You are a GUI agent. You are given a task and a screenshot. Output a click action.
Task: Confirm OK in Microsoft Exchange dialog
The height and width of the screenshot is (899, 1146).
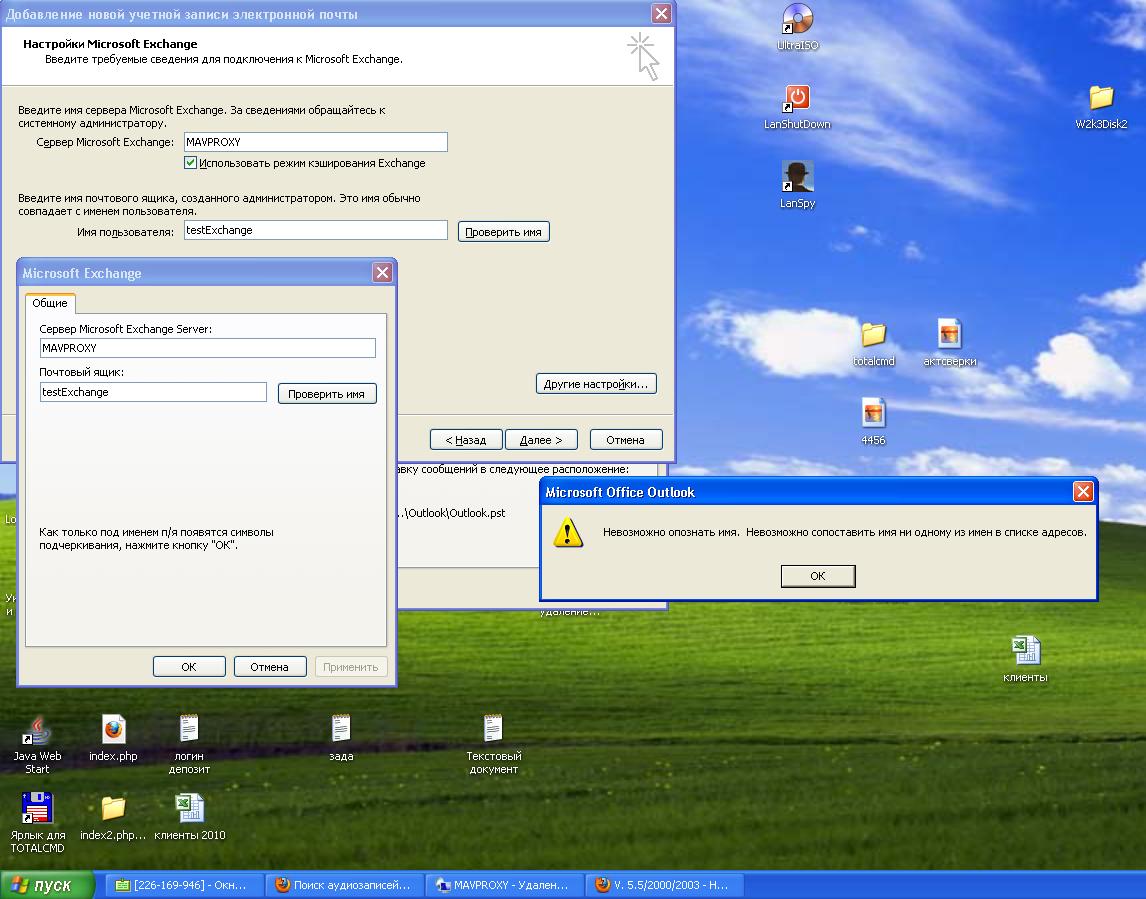[x=189, y=667]
